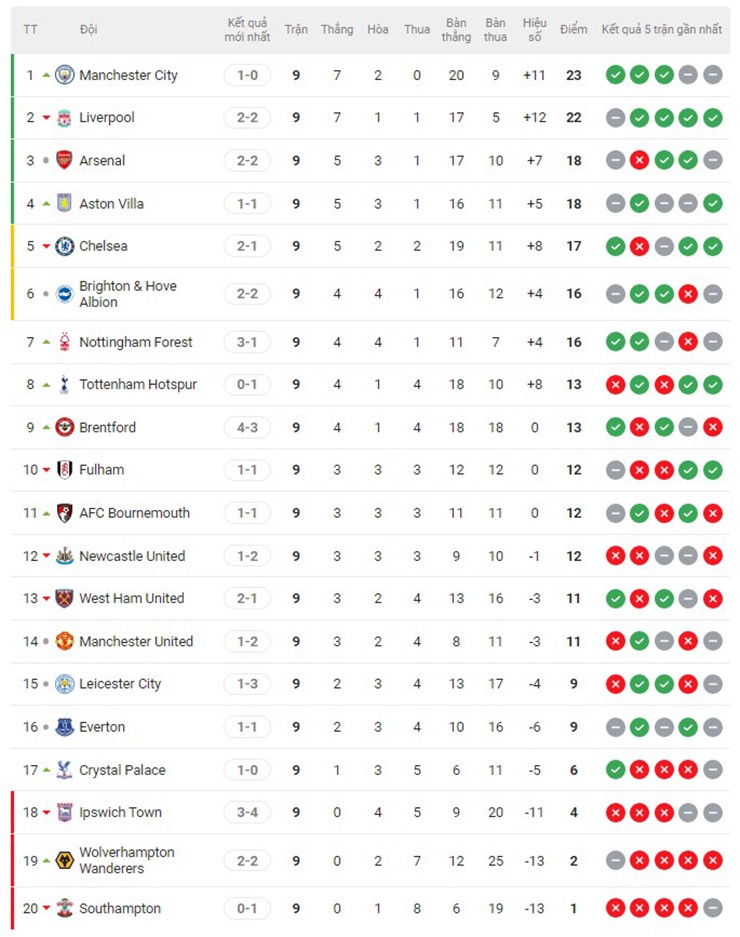Sort table by Điểm column header
740x937 pixels.
point(573,29)
